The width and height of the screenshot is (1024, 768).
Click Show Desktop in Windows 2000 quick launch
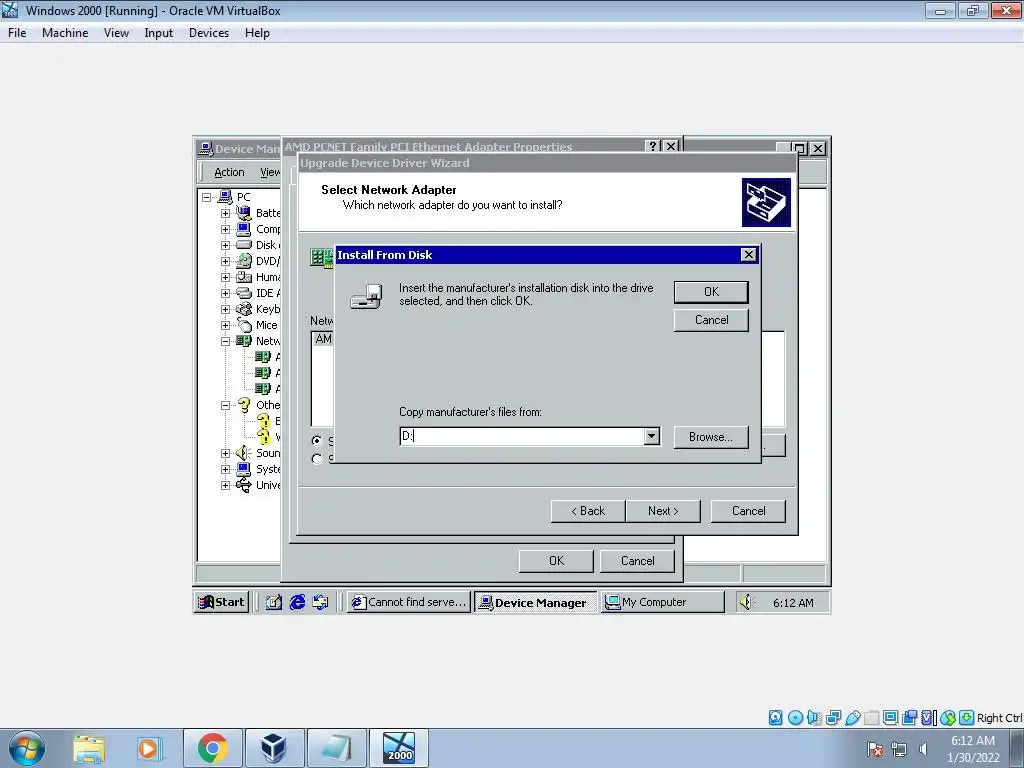click(x=274, y=602)
